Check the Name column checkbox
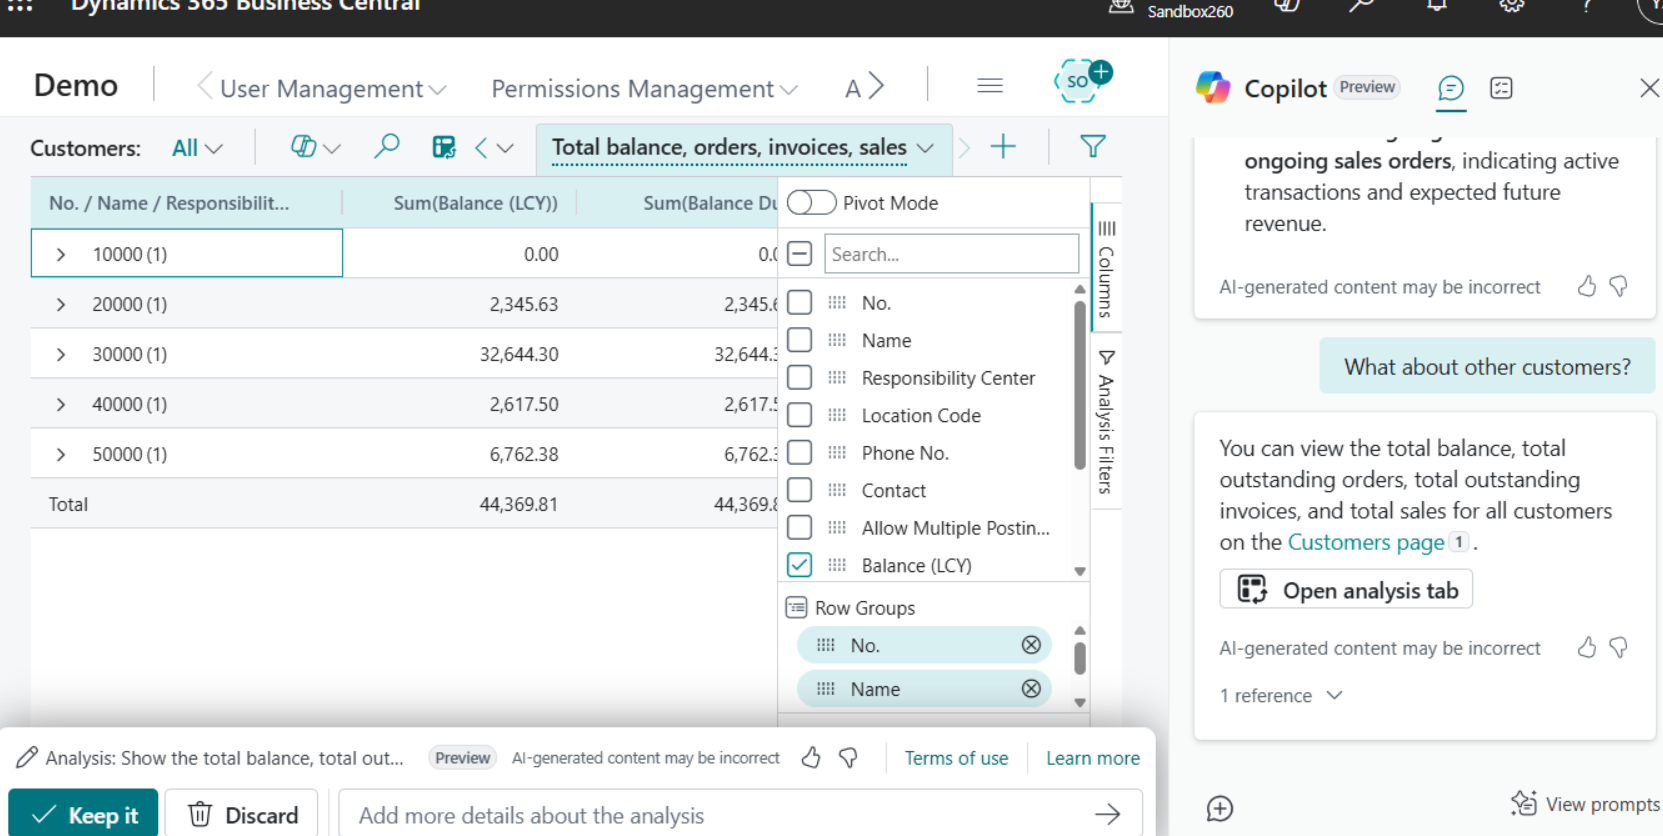Screen dimensions: 1663x836 (x=799, y=340)
